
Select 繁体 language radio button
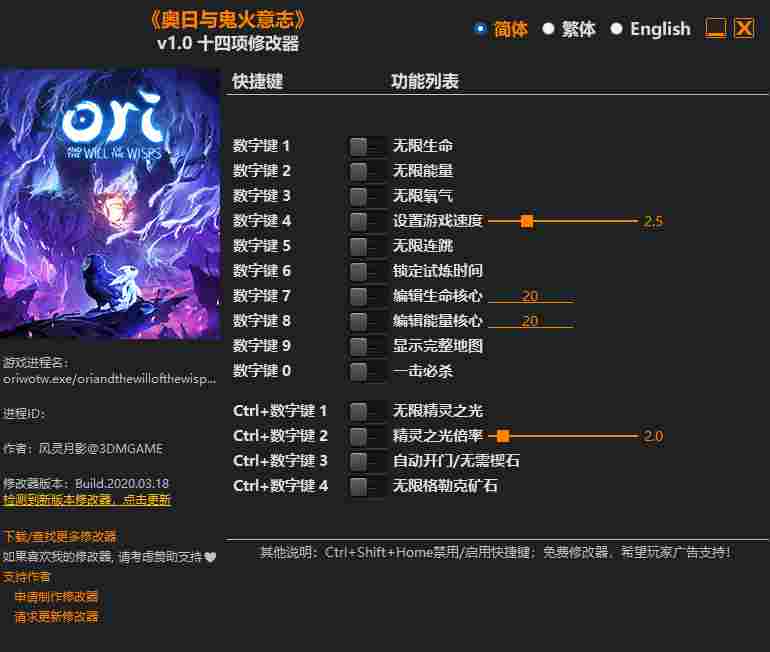pos(548,29)
